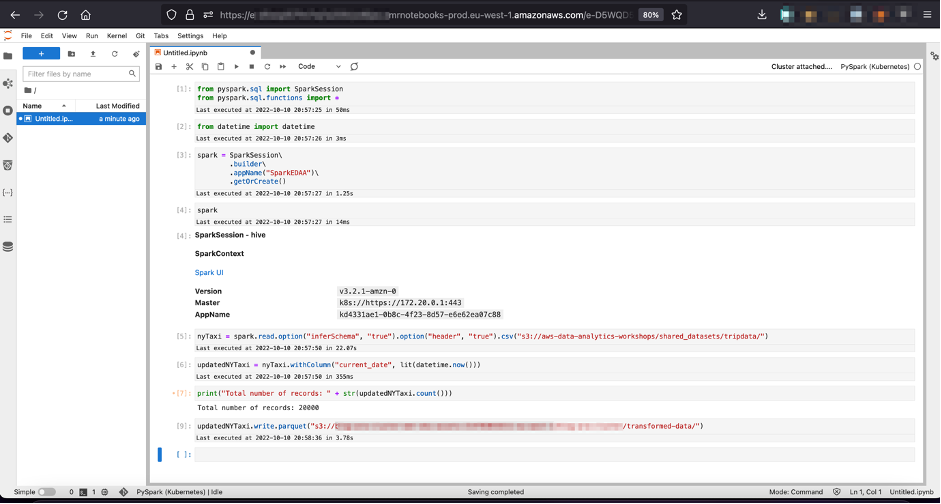The height and width of the screenshot is (504, 941).
Task: Sort files by the Name column header
Action: (x=33, y=106)
